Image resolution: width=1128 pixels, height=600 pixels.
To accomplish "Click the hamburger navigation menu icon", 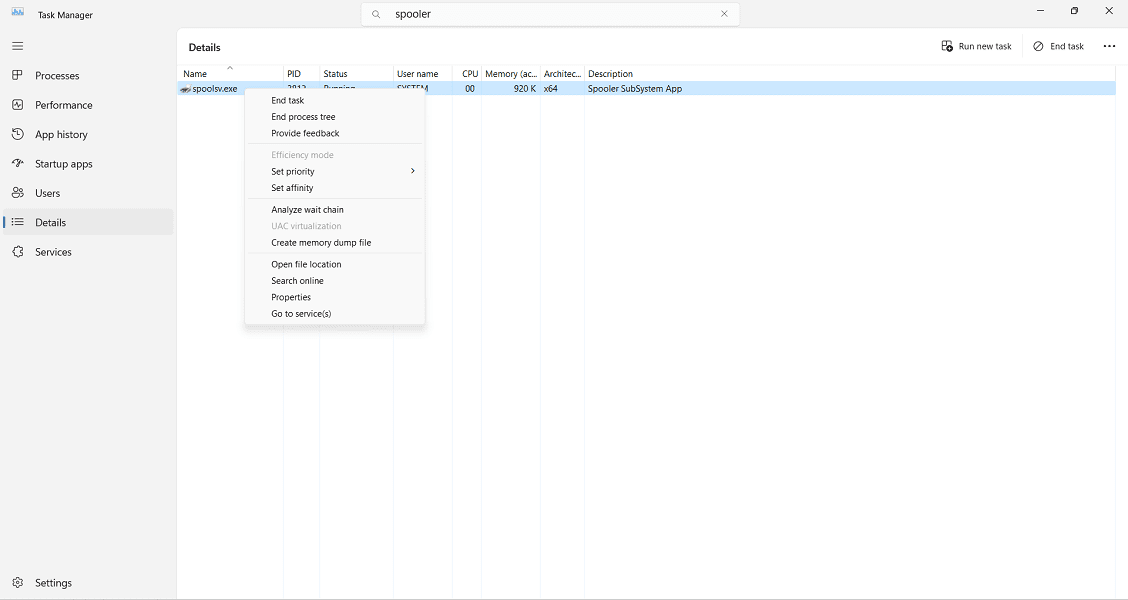I will pyautogui.click(x=17, y=45).
